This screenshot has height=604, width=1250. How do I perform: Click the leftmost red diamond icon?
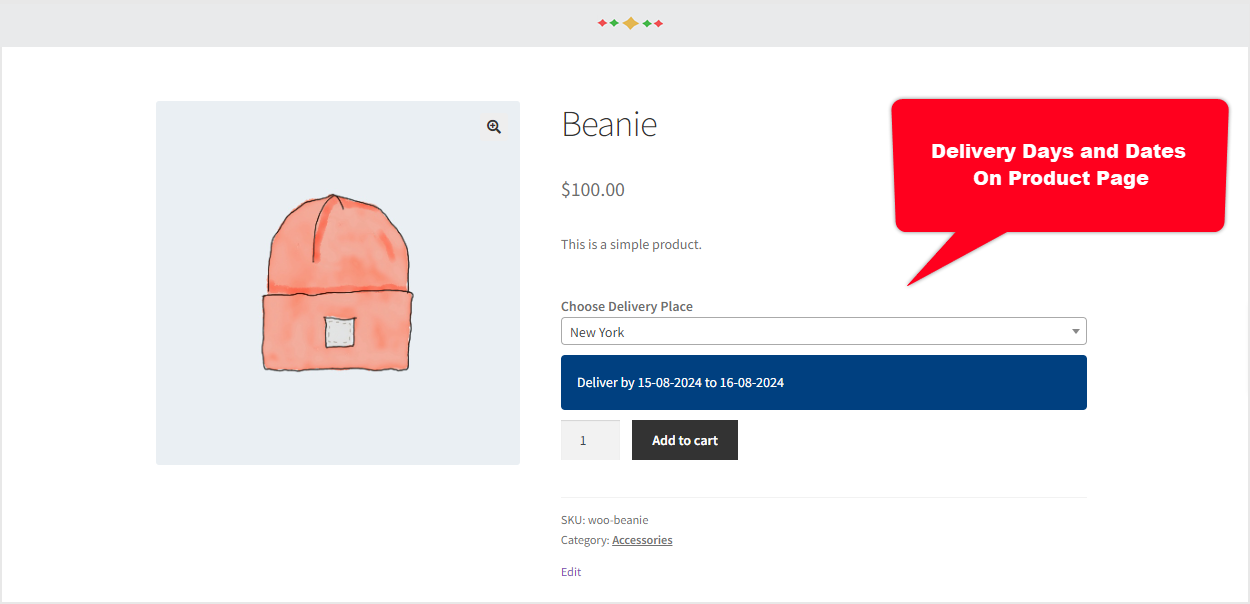click(602, 23)
